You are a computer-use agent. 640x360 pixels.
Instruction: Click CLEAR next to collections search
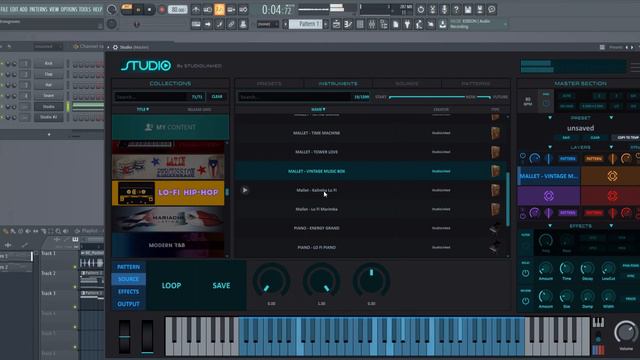tap(217, 97)
